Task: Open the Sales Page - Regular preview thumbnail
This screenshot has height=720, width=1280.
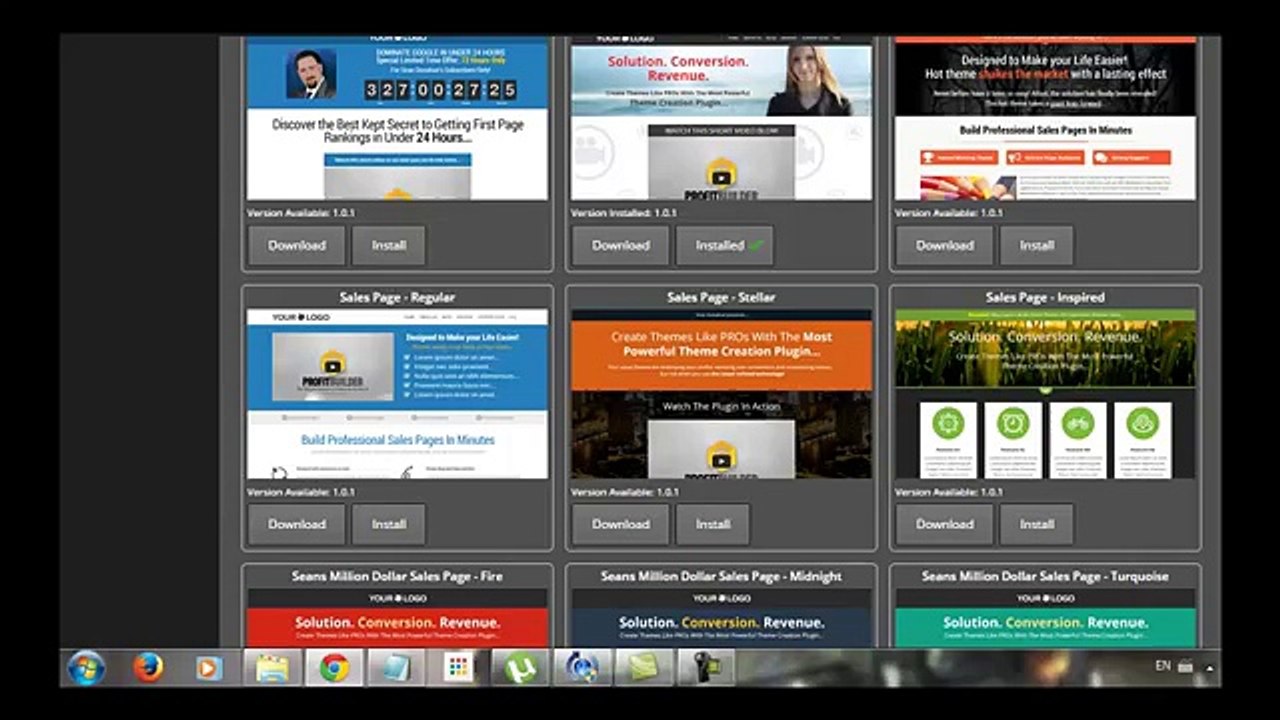Action: pos(397,394)
